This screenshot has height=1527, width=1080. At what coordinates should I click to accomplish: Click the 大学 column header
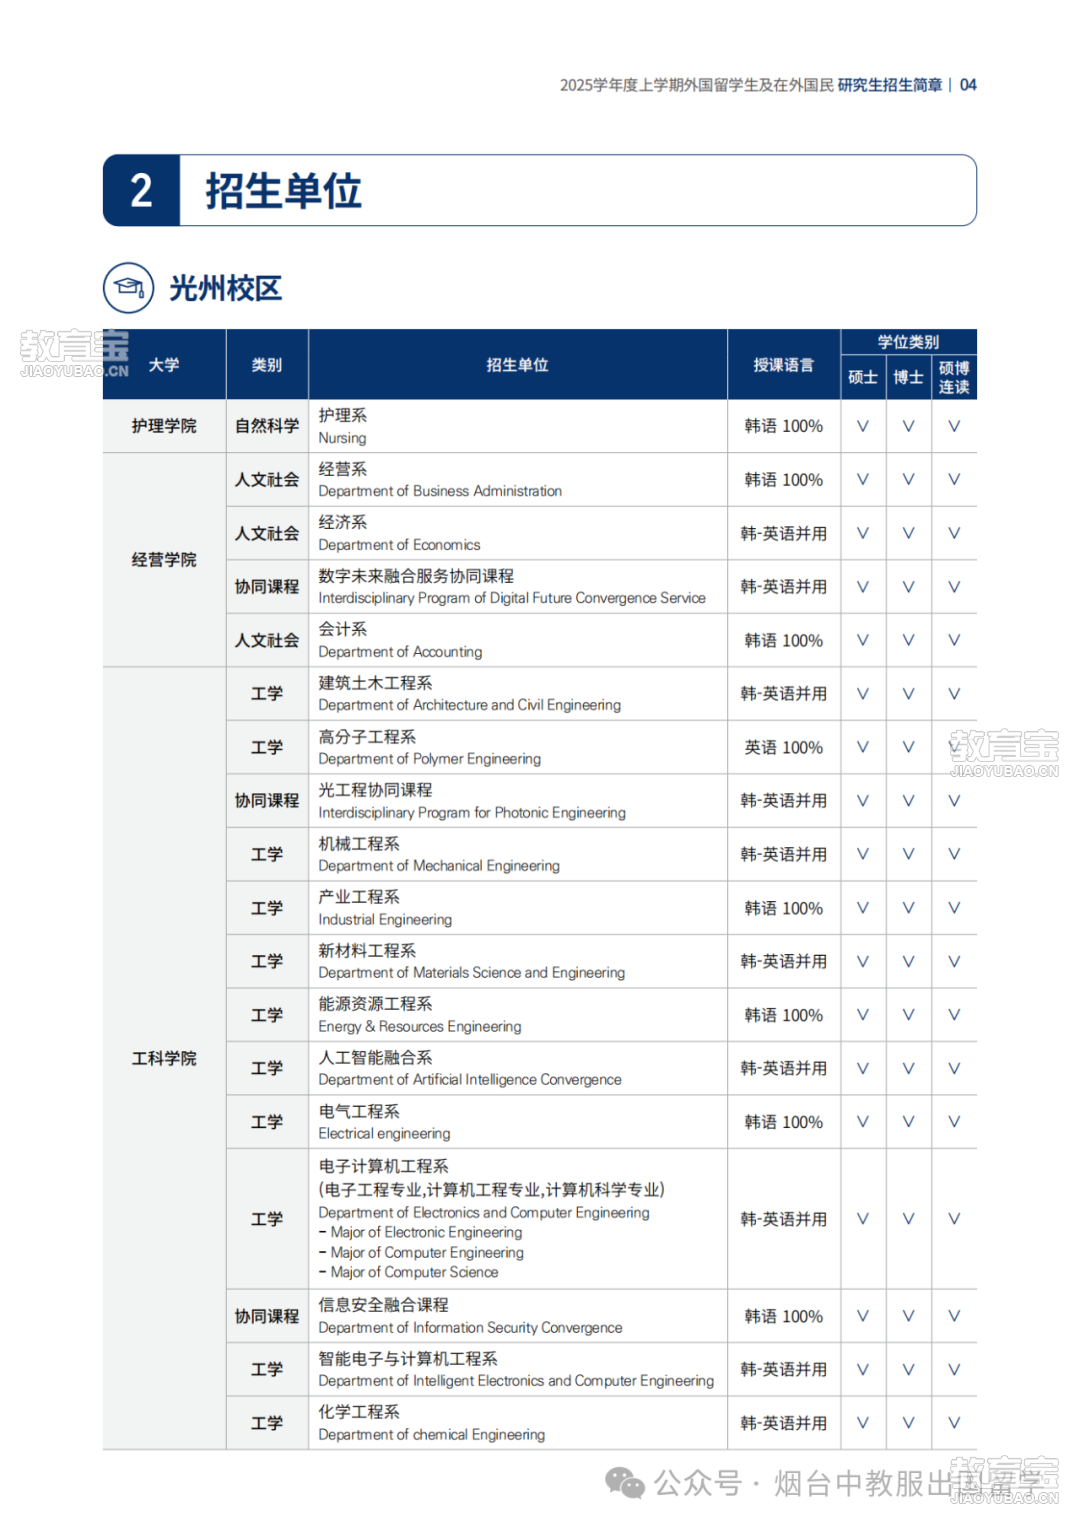click(164, 365)
